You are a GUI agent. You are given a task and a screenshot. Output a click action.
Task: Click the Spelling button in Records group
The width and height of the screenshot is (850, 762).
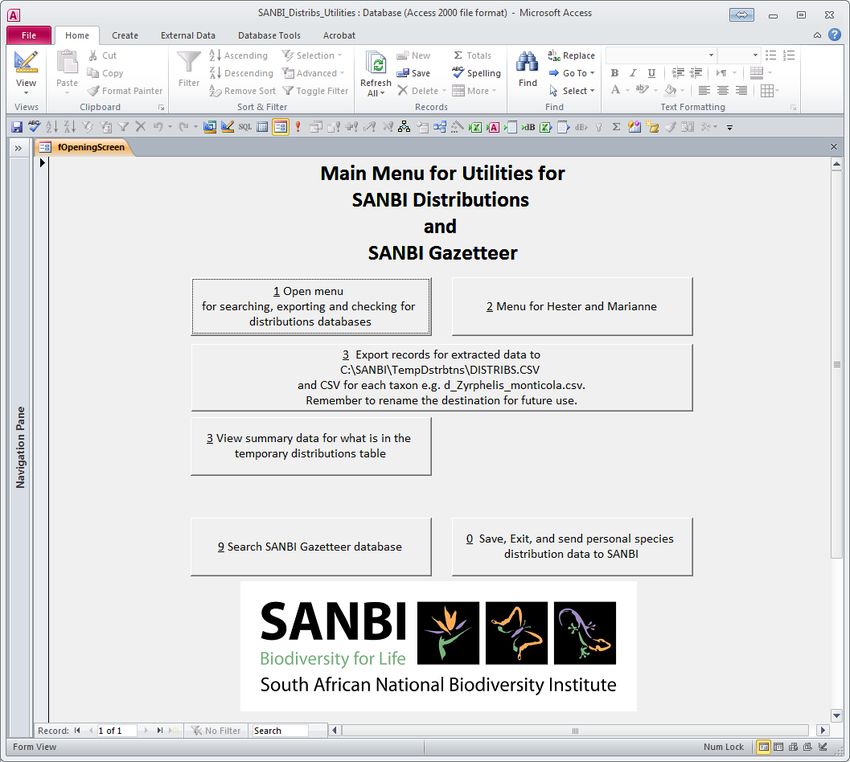pyautogui.click(x=476, y=73)
